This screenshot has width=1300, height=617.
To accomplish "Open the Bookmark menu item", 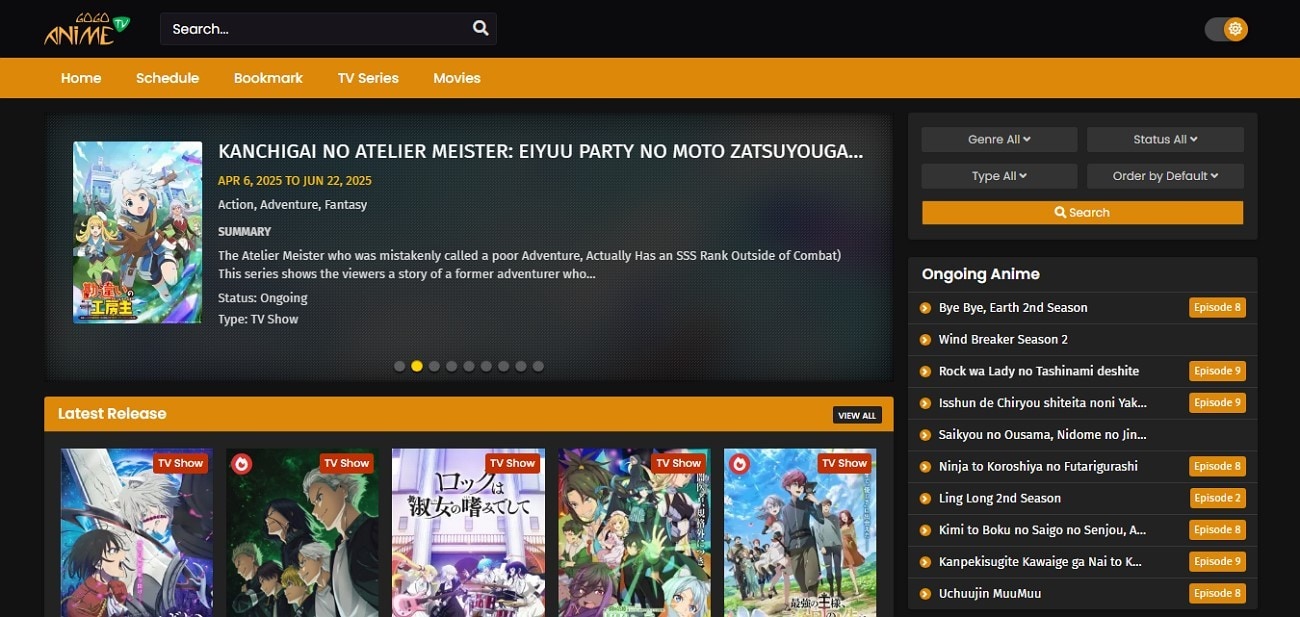I will [x=268, y=78].
